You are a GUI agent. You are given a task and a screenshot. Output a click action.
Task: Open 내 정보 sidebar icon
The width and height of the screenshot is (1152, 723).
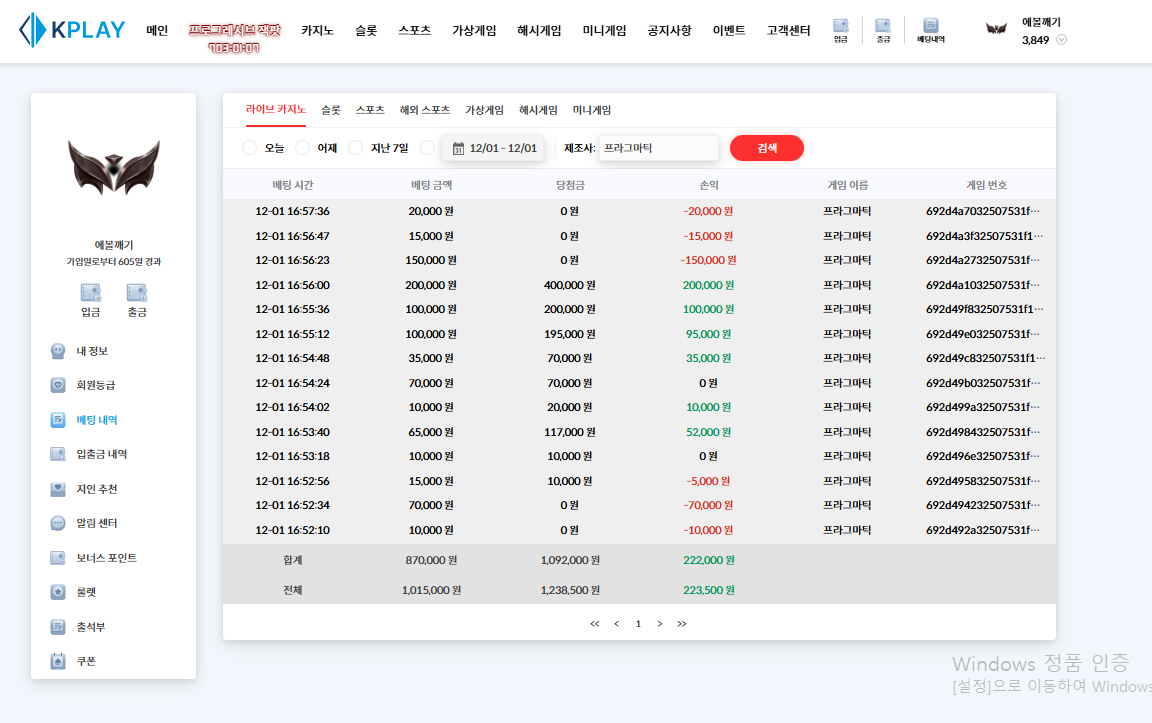(59, 351)
